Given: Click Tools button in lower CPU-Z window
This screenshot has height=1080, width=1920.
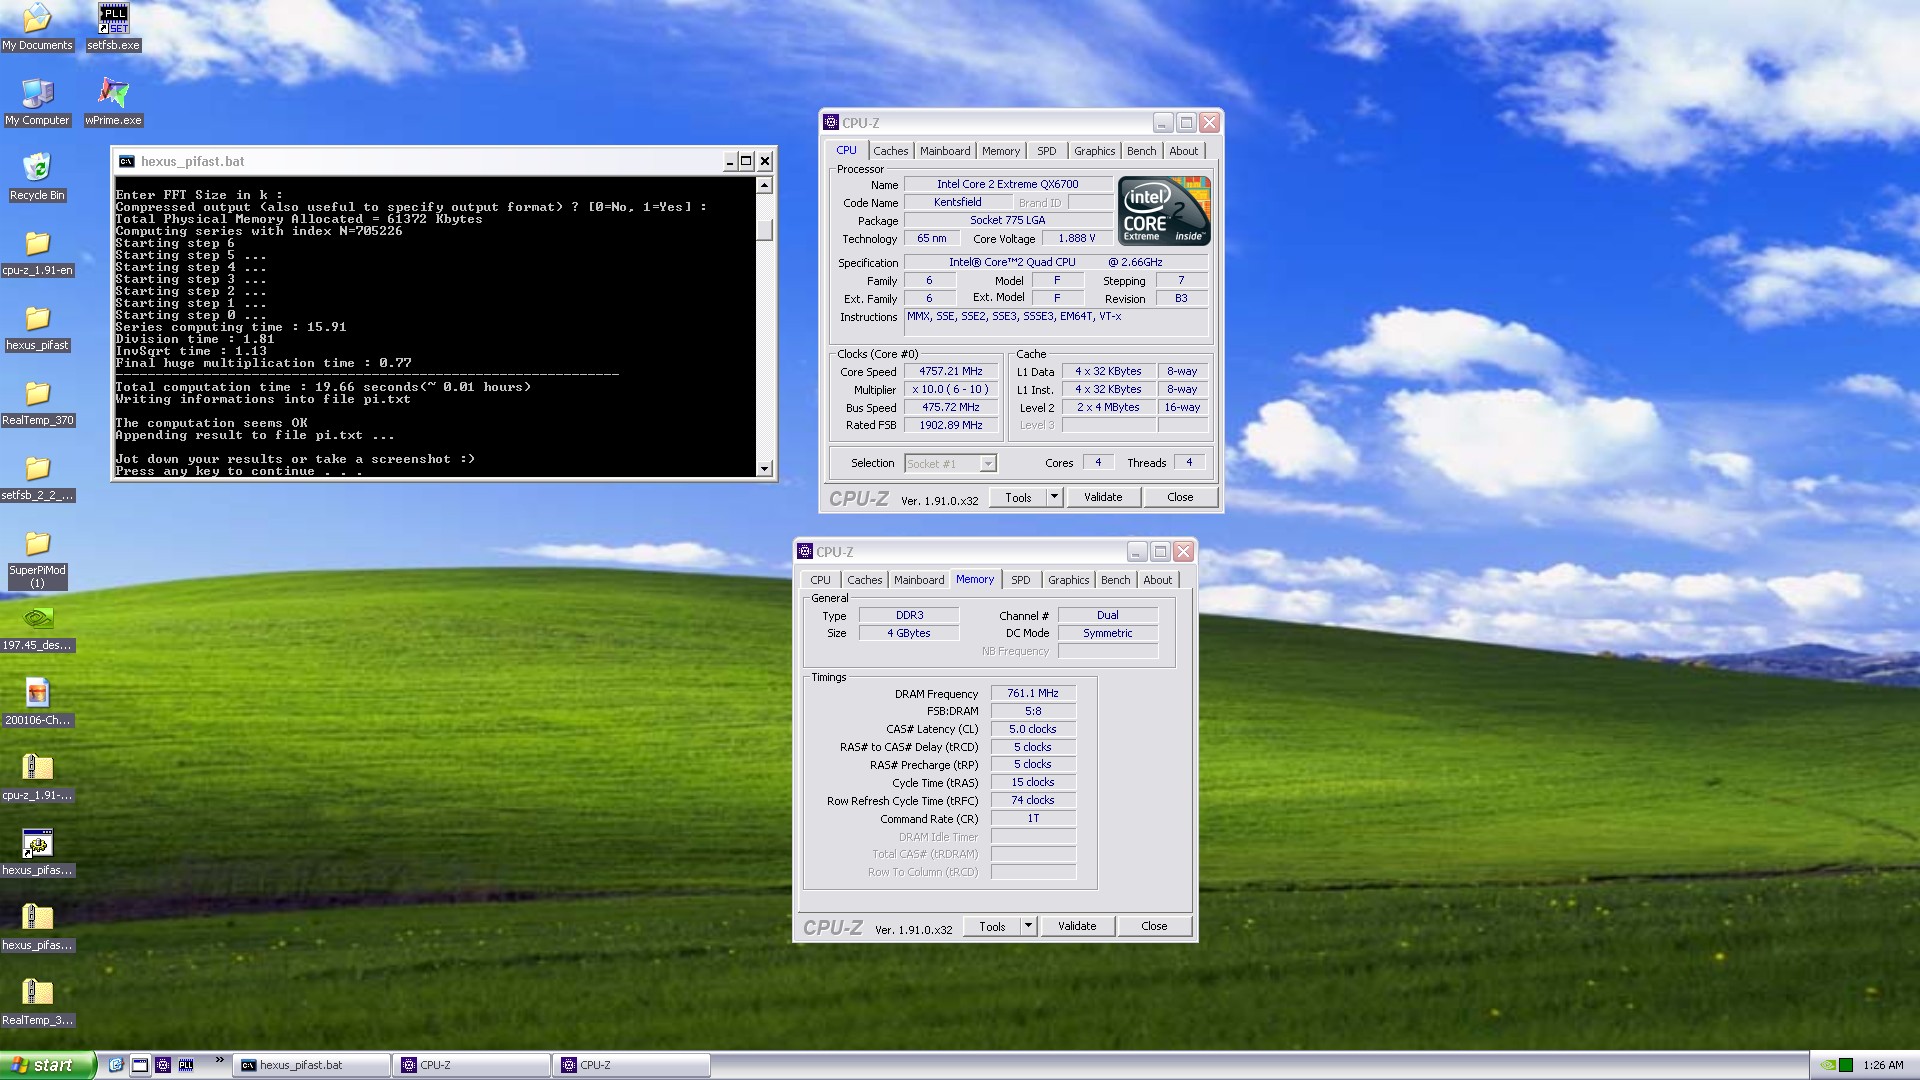Looking at the screenshot, I should pyautogui.click(x=992, y=926).
